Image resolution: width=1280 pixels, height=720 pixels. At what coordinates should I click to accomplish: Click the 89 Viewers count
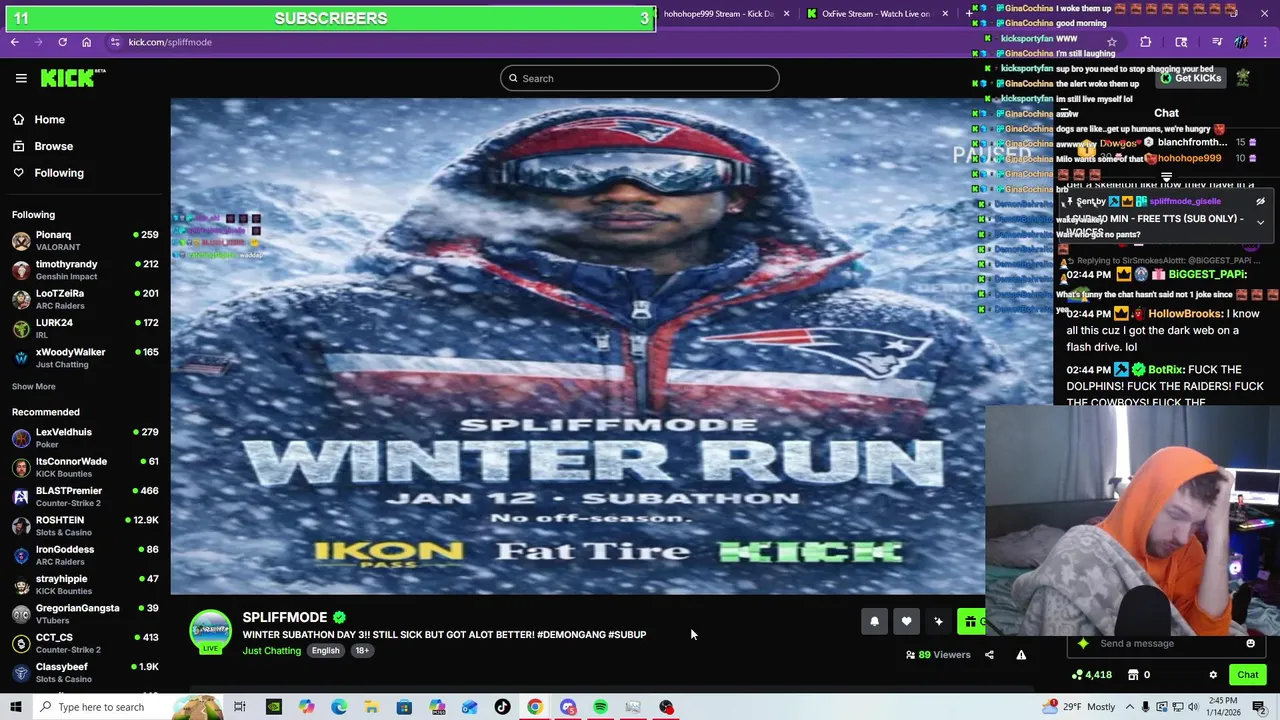click(938, 655)
